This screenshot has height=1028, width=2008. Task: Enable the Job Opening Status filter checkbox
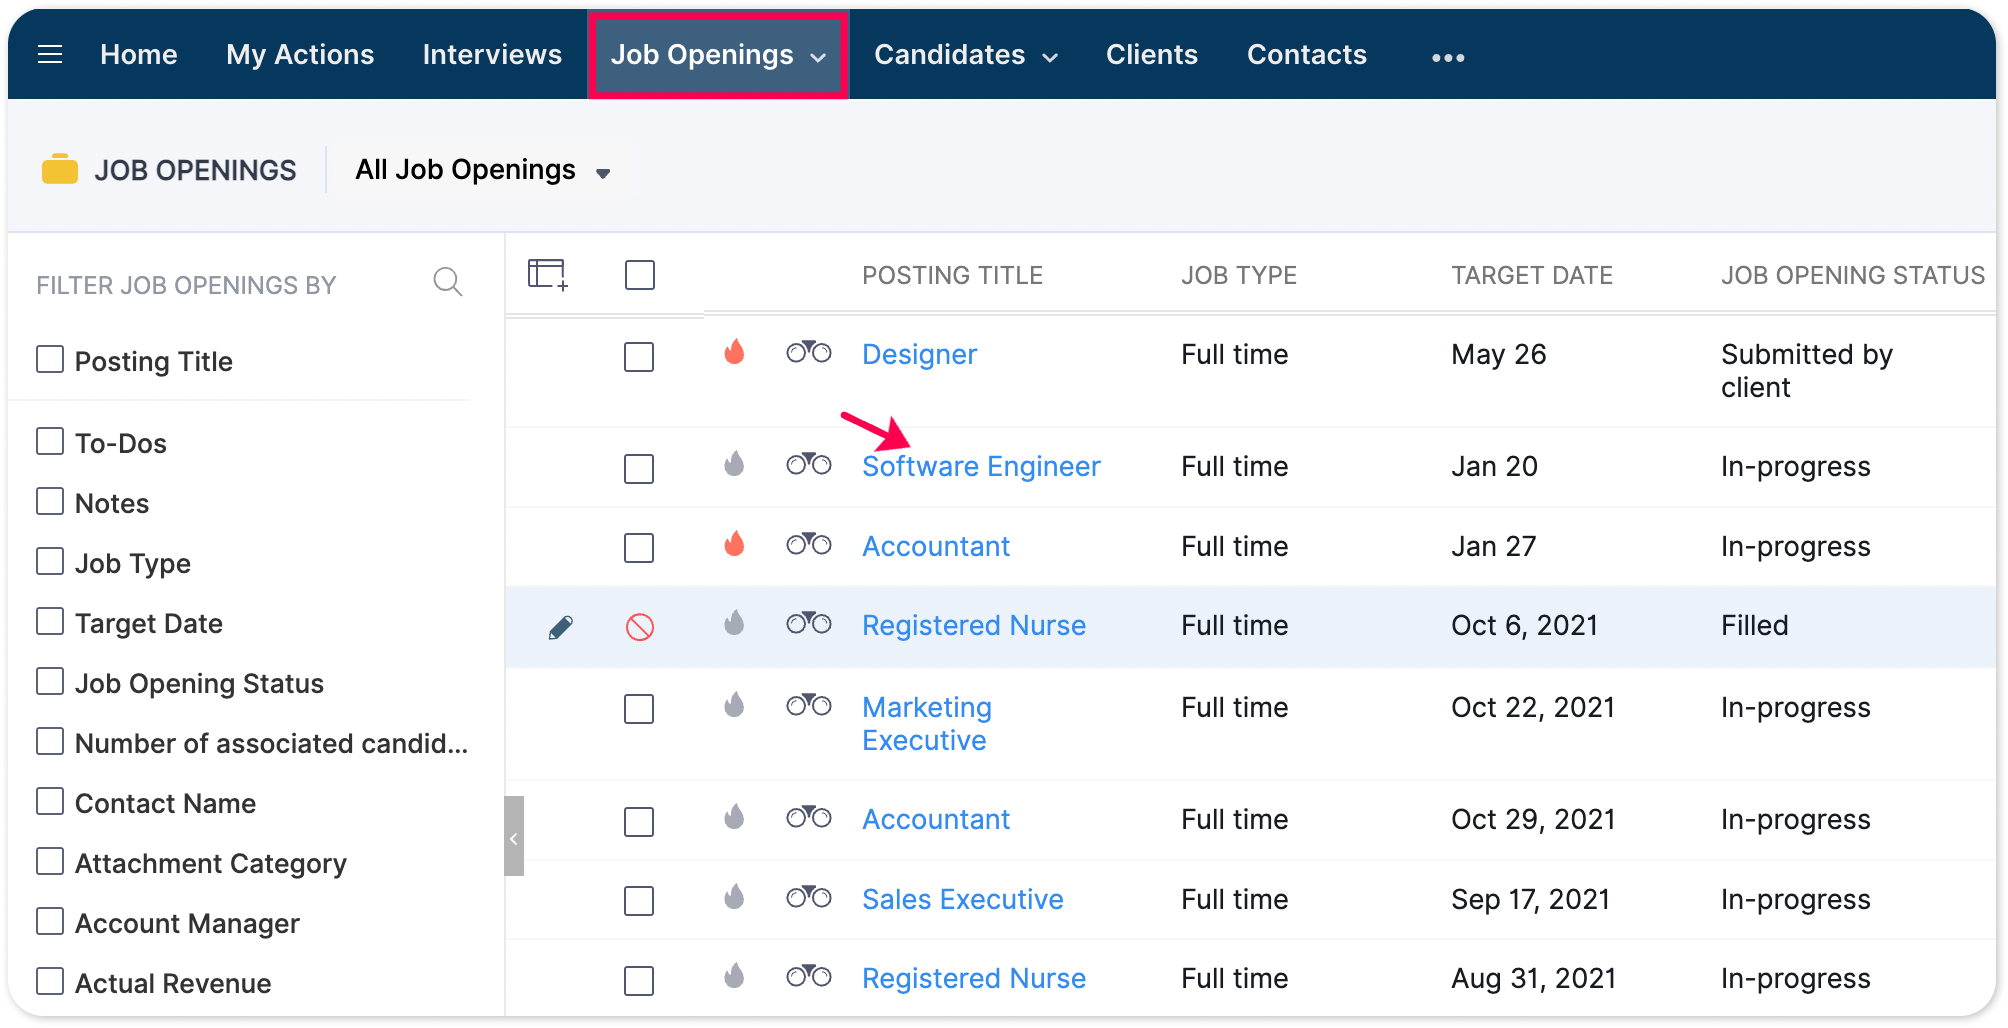(50, 681)
